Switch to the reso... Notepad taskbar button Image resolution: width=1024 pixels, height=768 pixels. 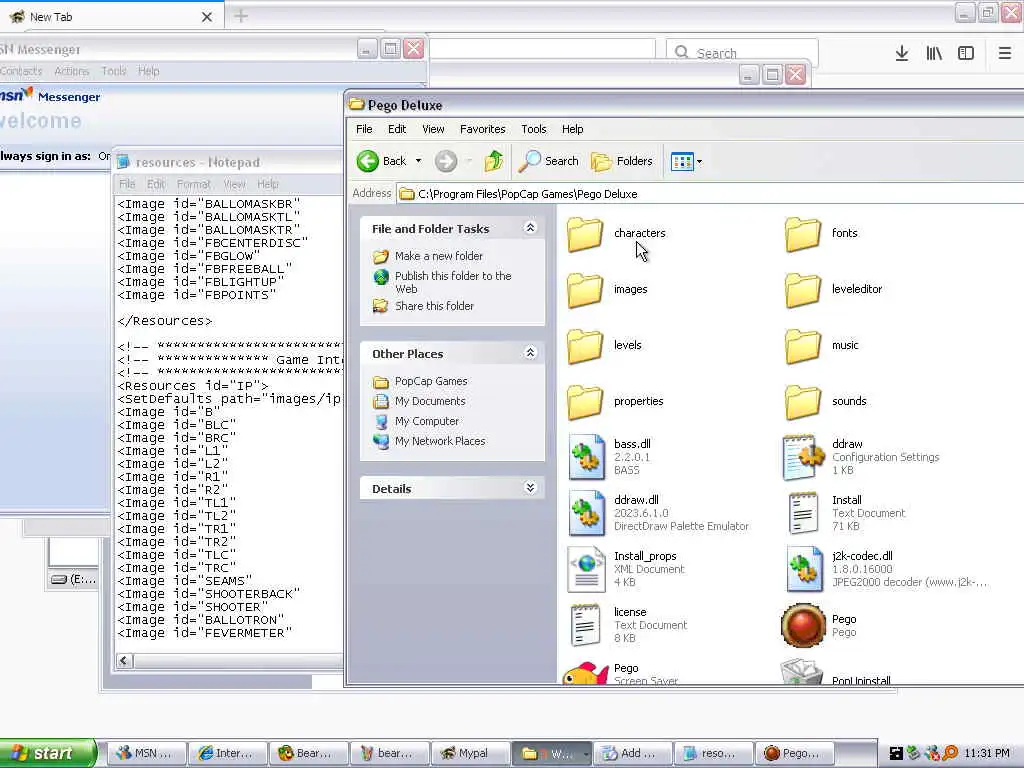coord(713,754)
